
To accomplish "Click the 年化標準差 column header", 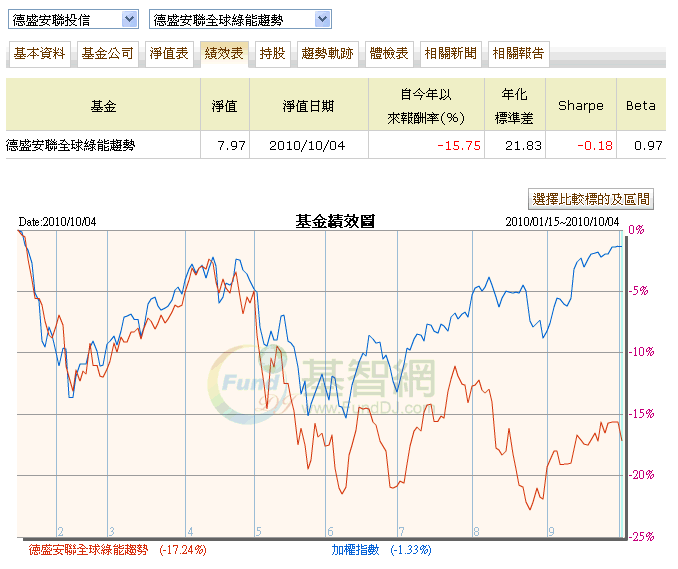I will [514, 106].
